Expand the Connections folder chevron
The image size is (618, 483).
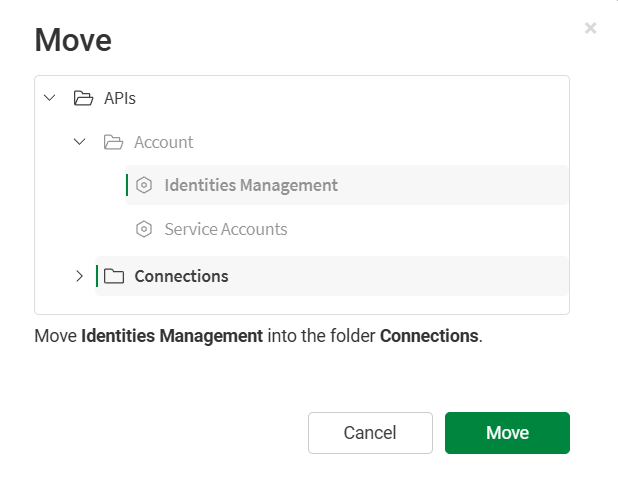click(x=80, y=276)
